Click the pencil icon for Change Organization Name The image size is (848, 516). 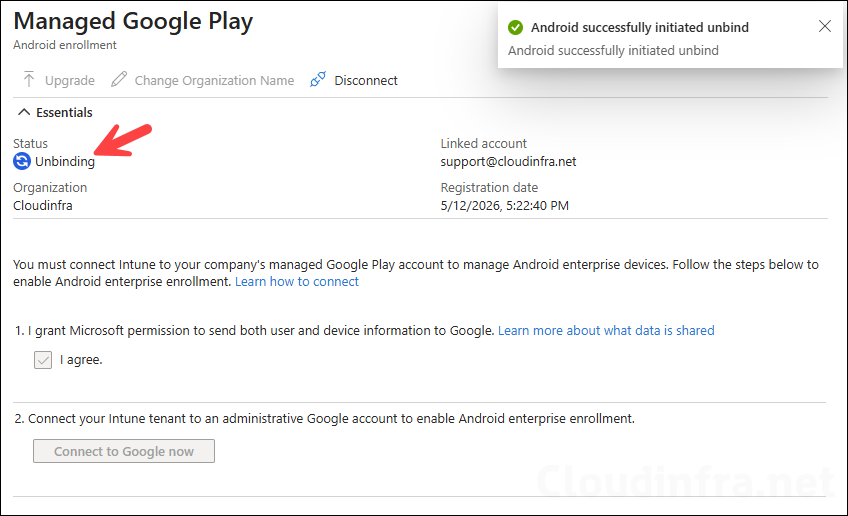pos(119,80)
